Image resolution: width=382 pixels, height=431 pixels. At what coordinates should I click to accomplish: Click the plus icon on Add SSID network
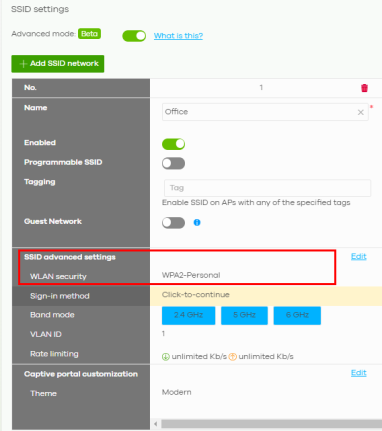pyautogui.click(x=23, y=64)
